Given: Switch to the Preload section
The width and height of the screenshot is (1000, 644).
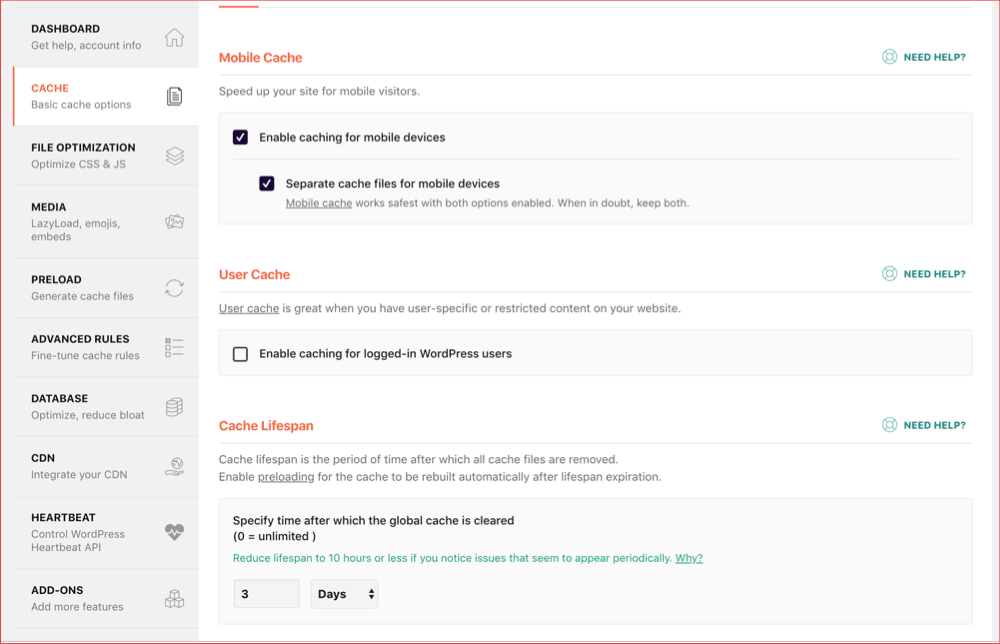Looking at the screenshot, I should coord(106,288).
